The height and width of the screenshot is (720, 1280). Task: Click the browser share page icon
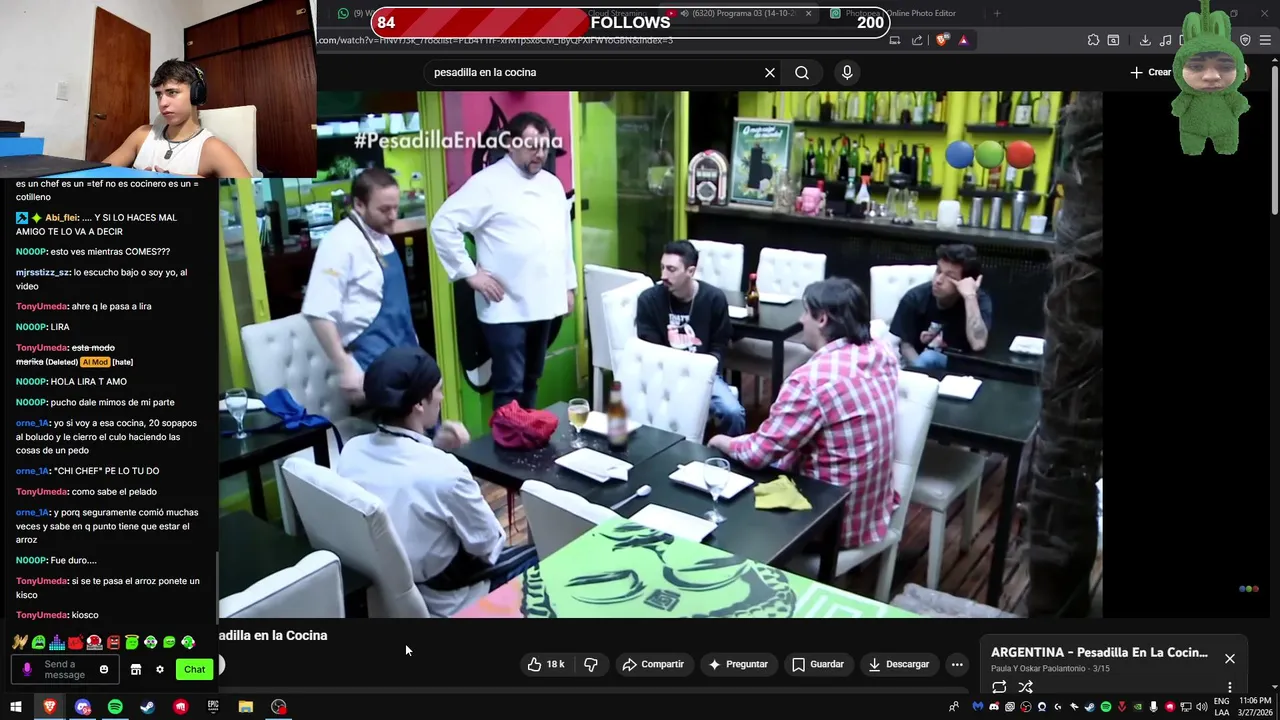coord(917,40)
